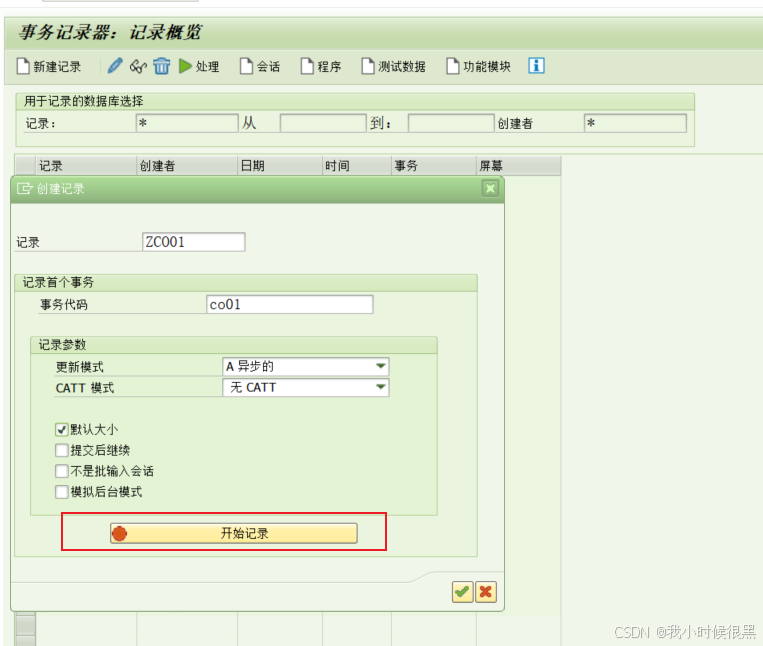Confirm with the green checkmark button
Image resolution: width=763 pixels, height=646 pixels.
click(462, 592)
